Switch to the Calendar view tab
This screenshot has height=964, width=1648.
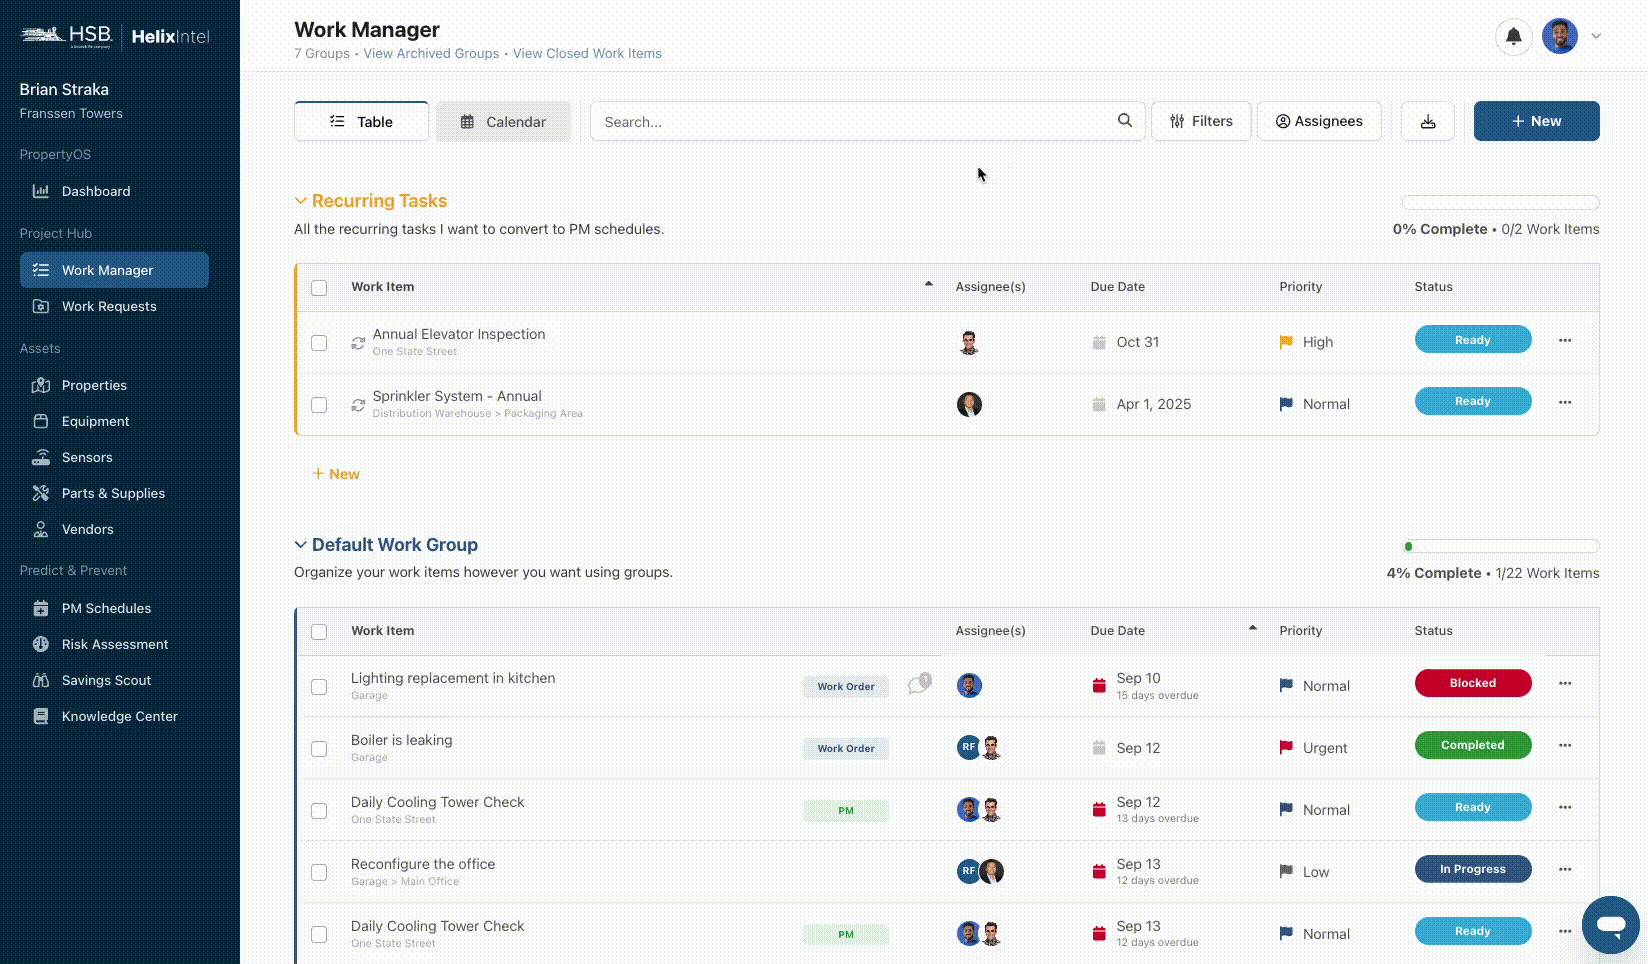click(503, 121)
